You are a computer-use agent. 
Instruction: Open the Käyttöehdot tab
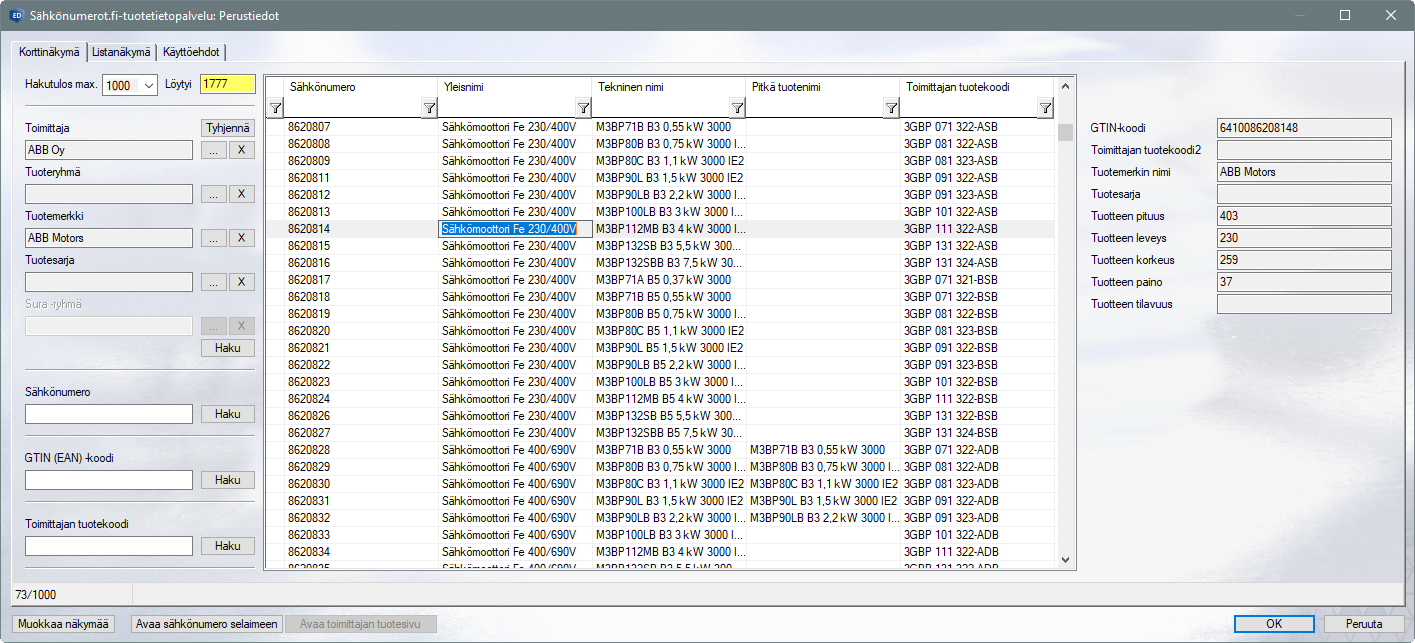[192, 52]
